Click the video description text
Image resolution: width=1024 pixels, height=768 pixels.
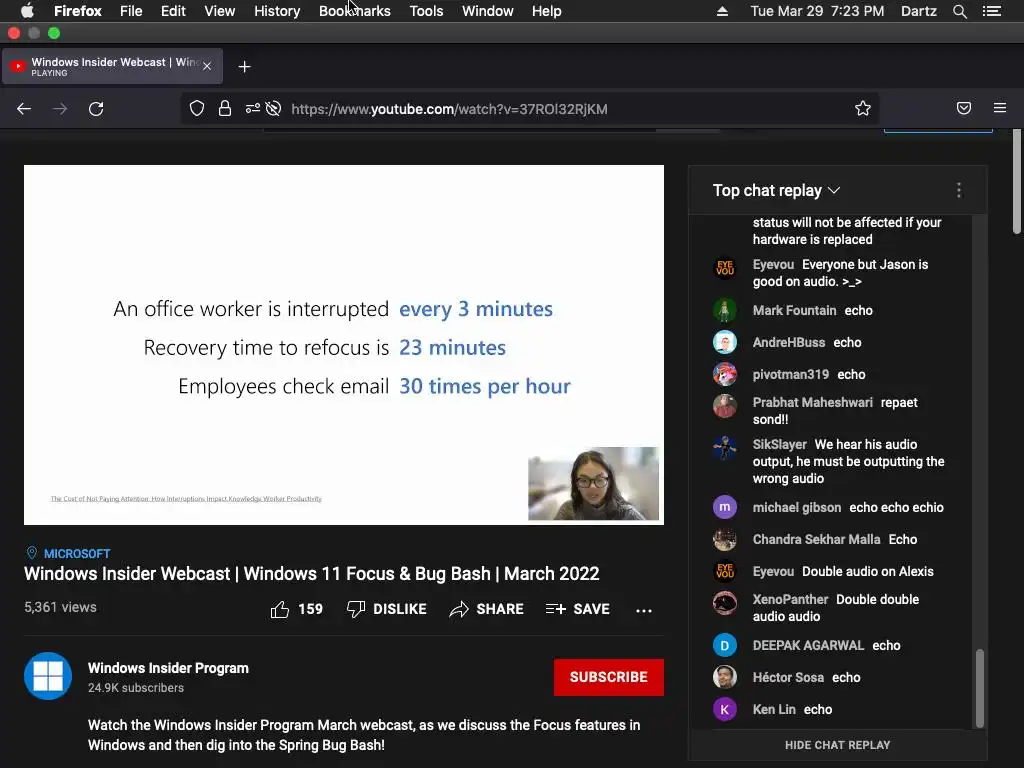364,735
